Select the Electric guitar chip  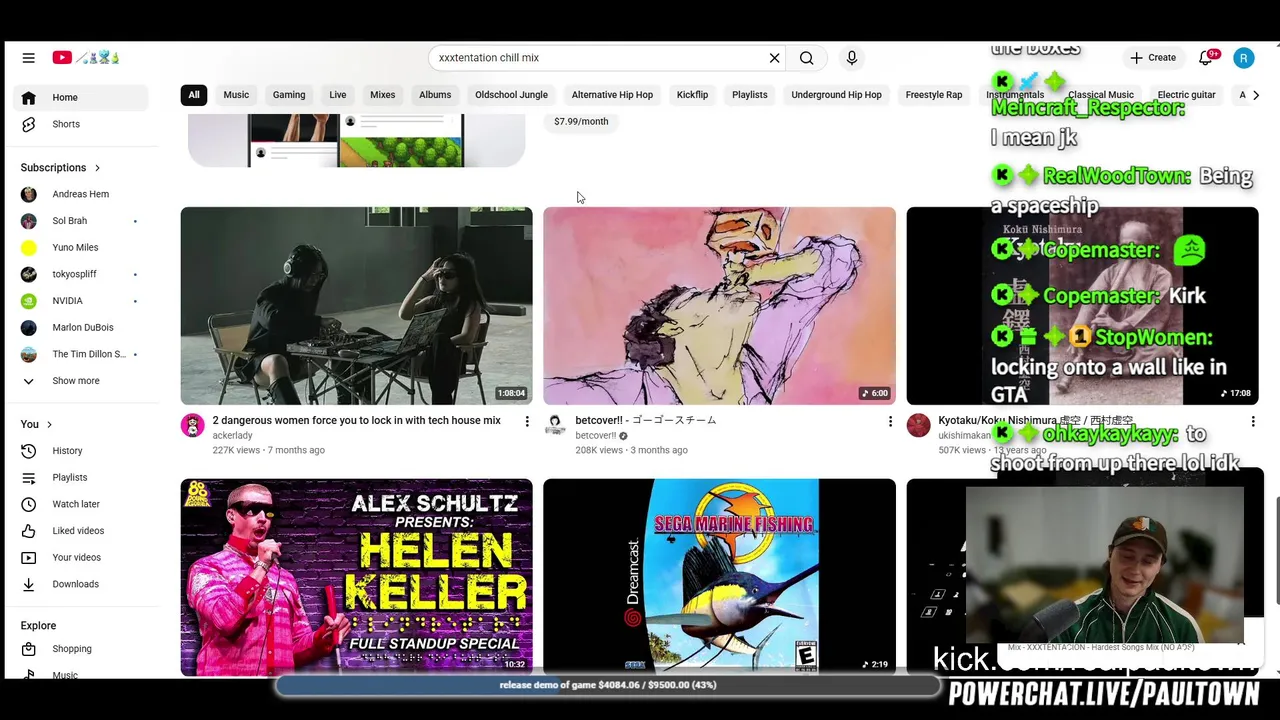1187,95
